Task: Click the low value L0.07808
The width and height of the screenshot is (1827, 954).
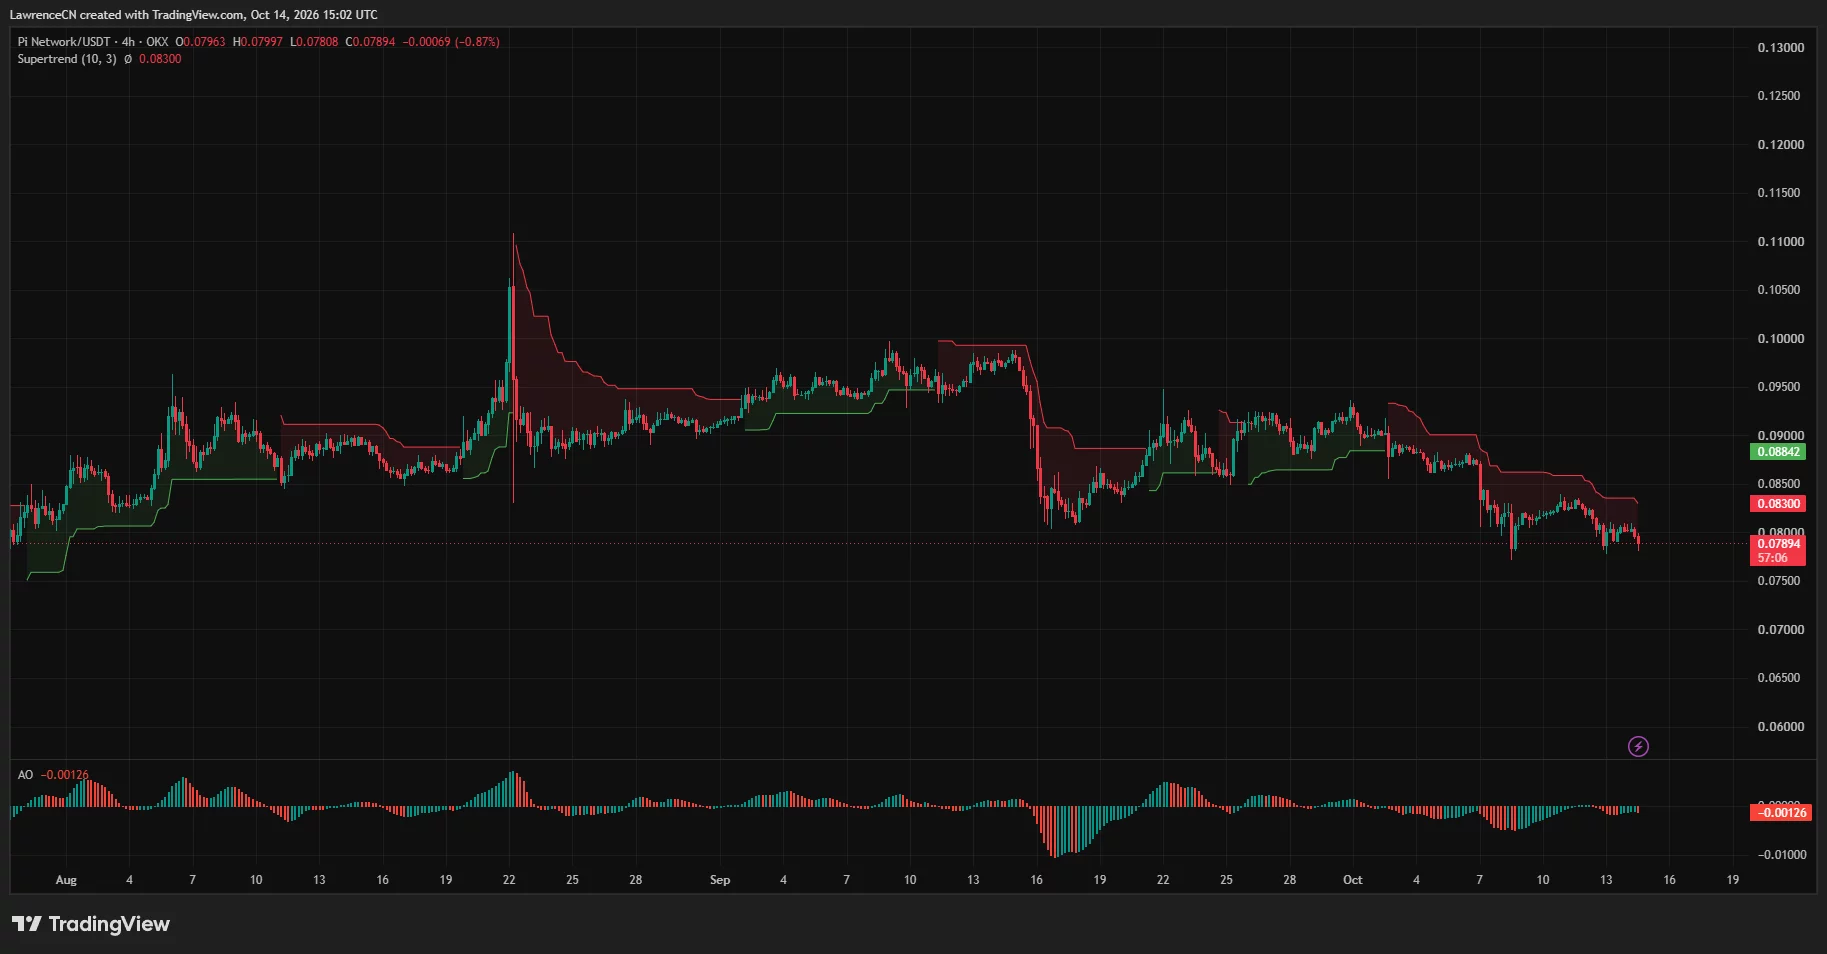Action: coord(314,42)
